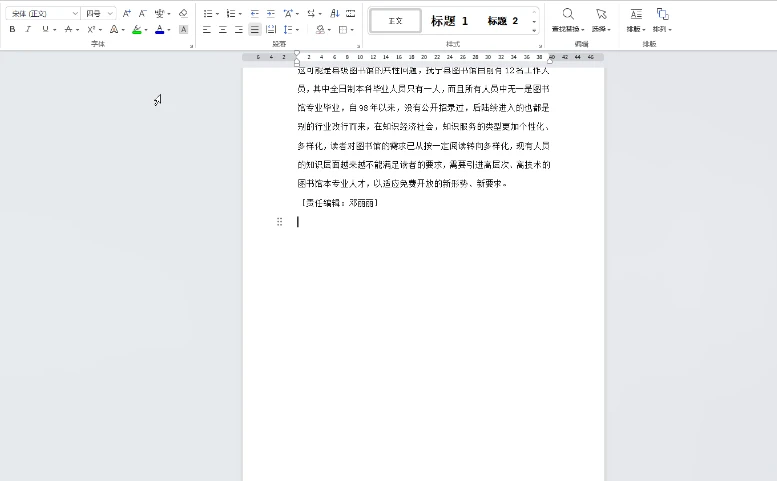Image resolution: width=777 pixels, height=481 pixels.
Task: Apply 标题 1 heading style
Action: (x=449, y=21)
